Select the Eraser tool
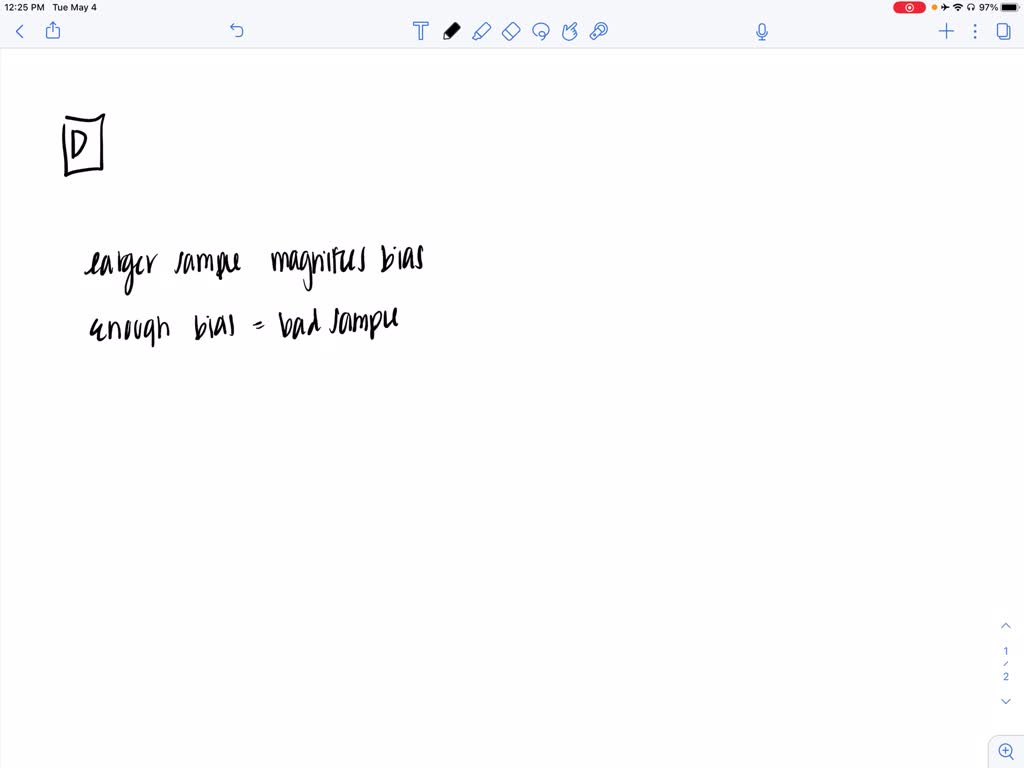 click(x=511, y=31)
